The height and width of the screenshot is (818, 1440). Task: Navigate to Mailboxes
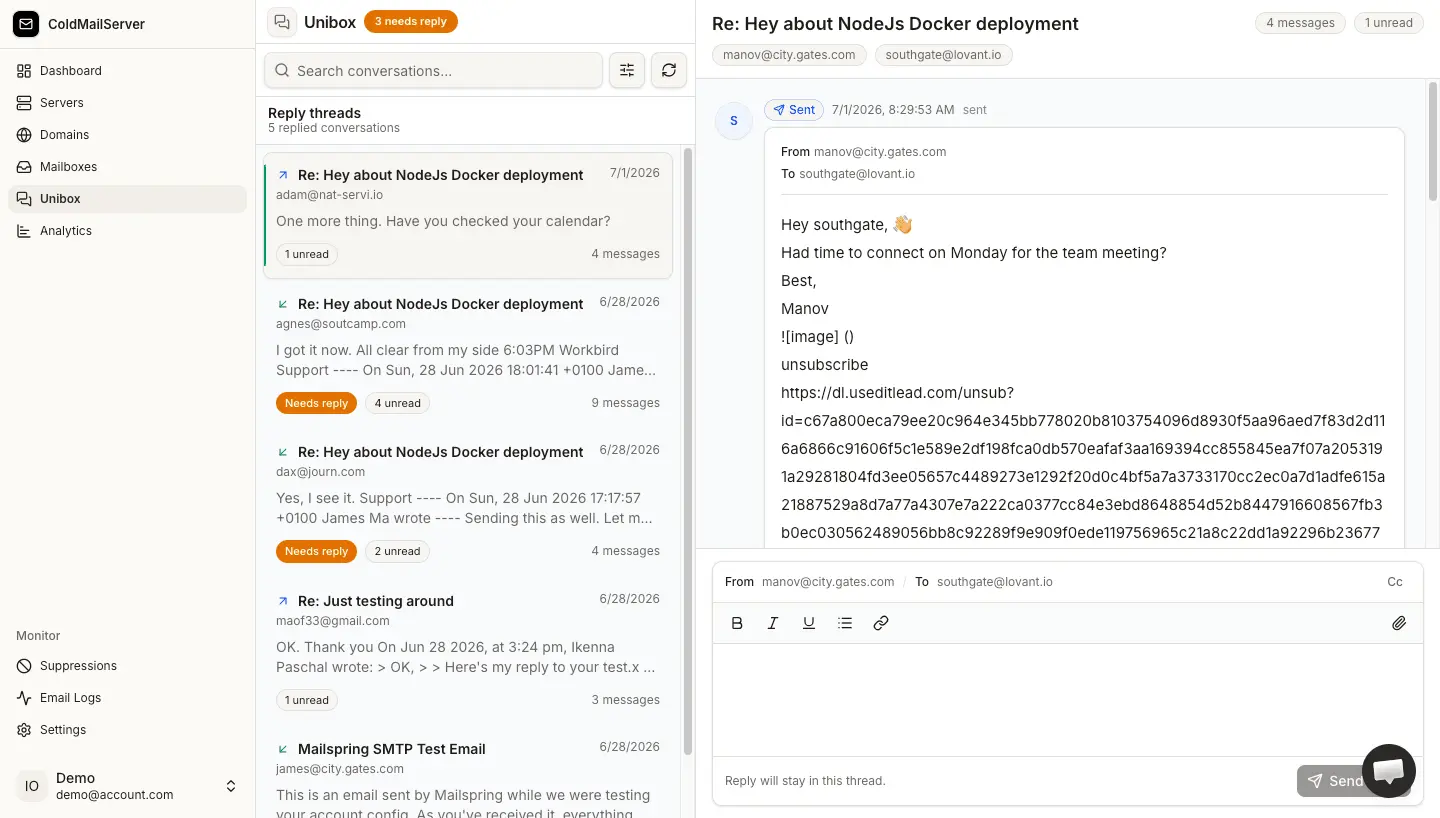click(x=127, y=167)
